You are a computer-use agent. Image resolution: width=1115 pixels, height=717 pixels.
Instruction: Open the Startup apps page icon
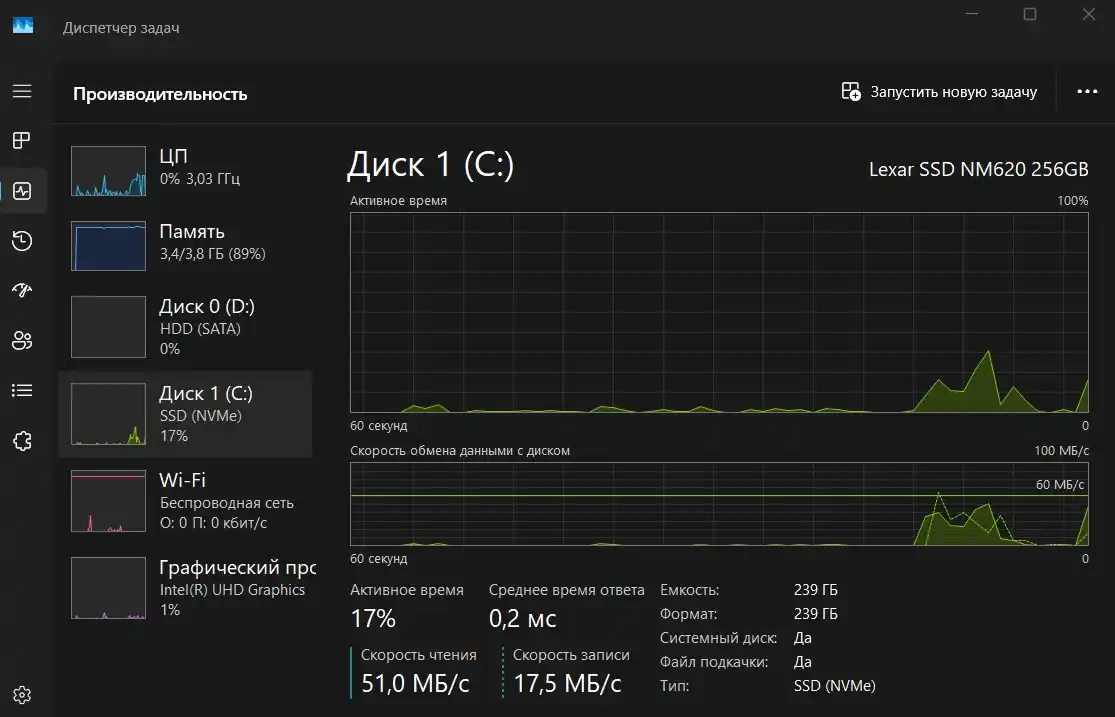point(22,290)
